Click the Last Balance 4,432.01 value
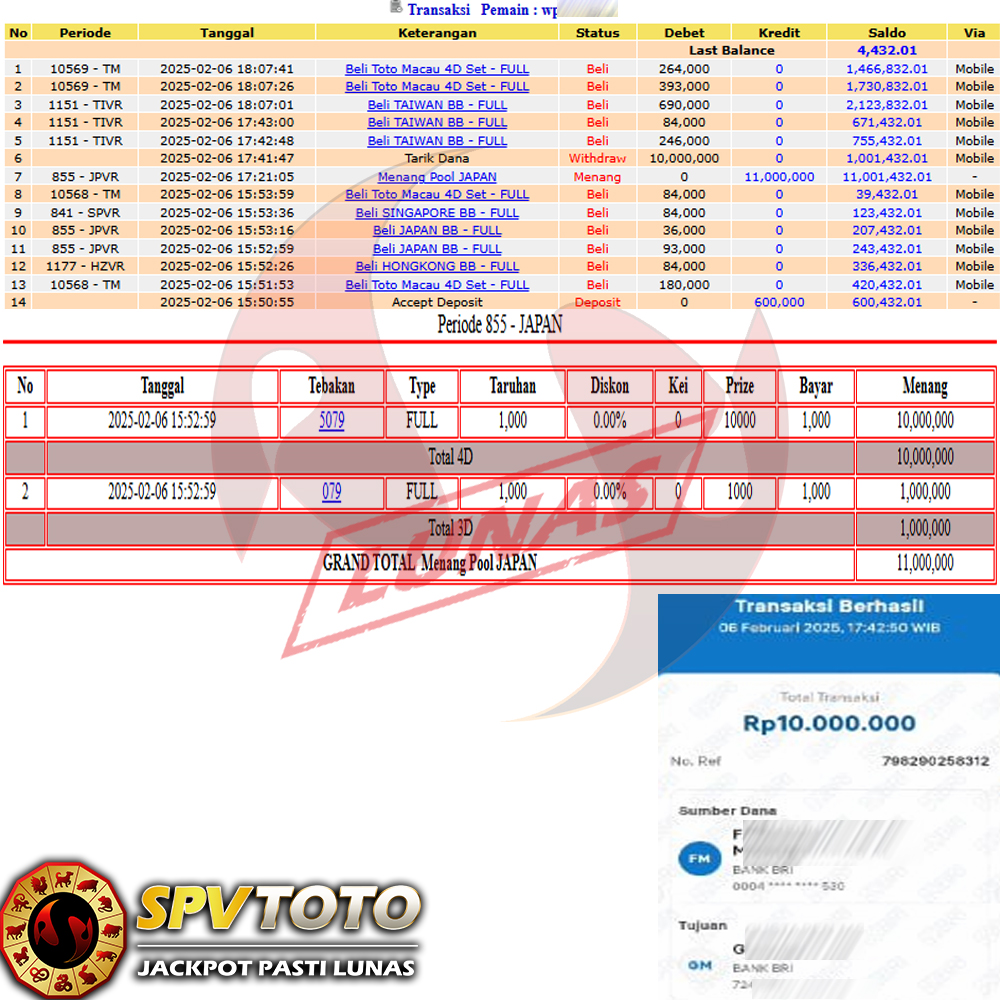The image size is (1000, 1000). (x=886, y=50)
